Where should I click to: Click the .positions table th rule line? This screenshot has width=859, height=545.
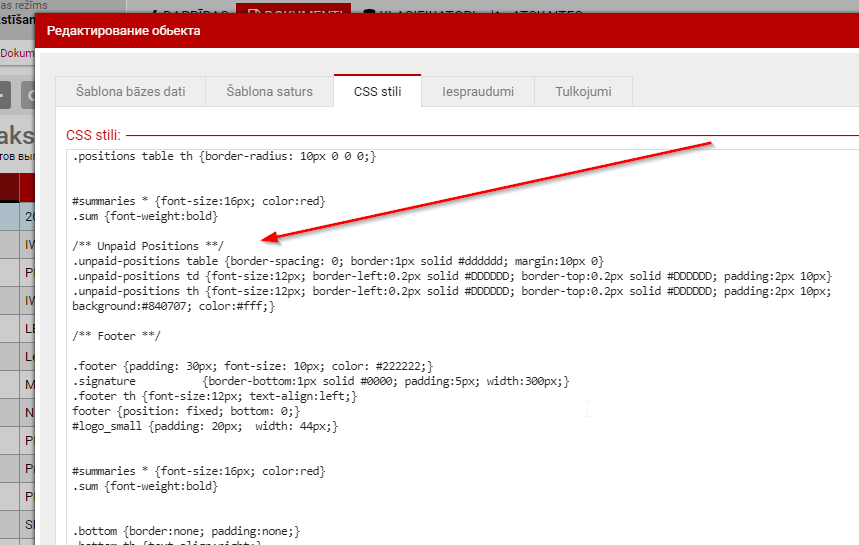[x=223, y=156]
